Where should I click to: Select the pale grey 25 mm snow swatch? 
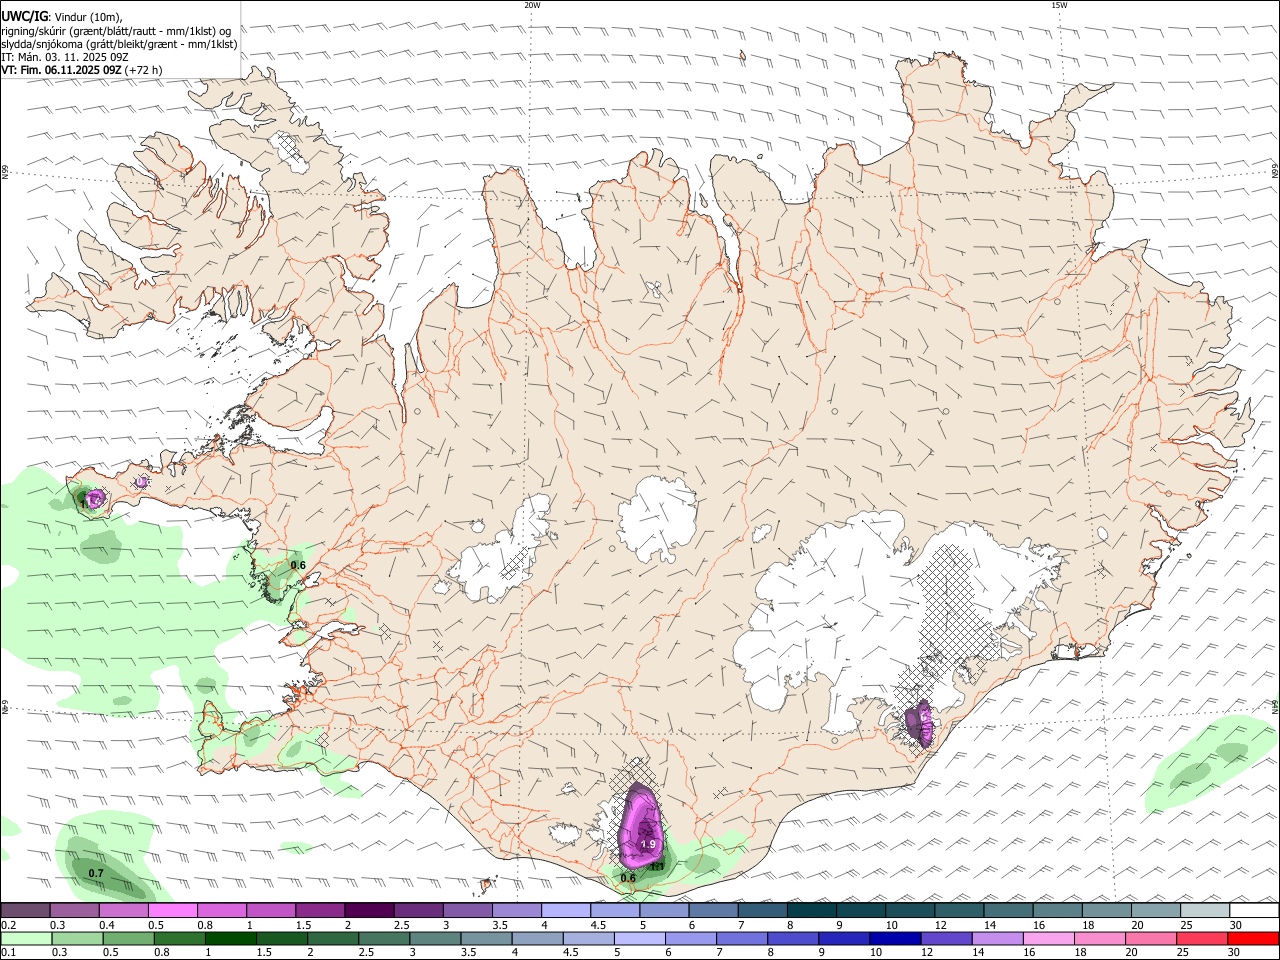(x=1207, y=910)
